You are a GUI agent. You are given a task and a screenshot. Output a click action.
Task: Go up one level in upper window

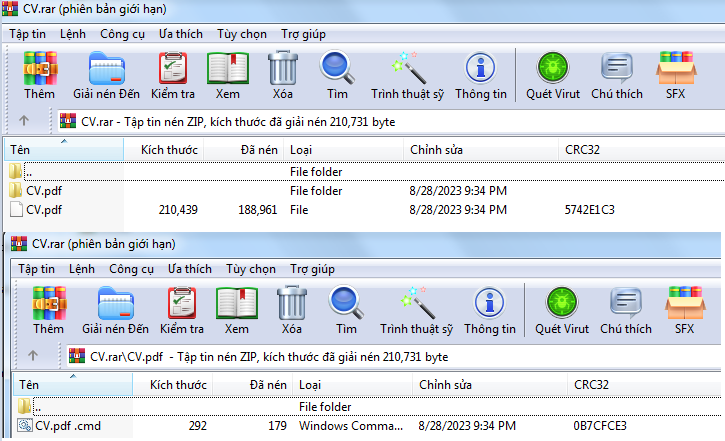click(24, 121)
